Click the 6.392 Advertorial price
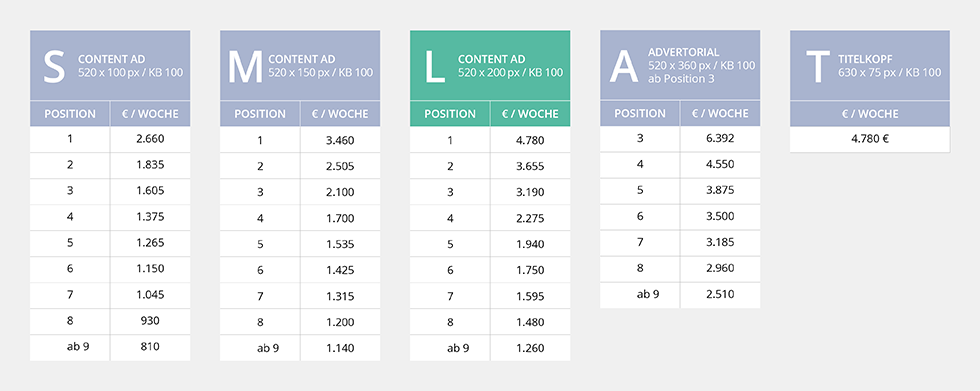This screenshot has width=980, height=391. (720, 139)
